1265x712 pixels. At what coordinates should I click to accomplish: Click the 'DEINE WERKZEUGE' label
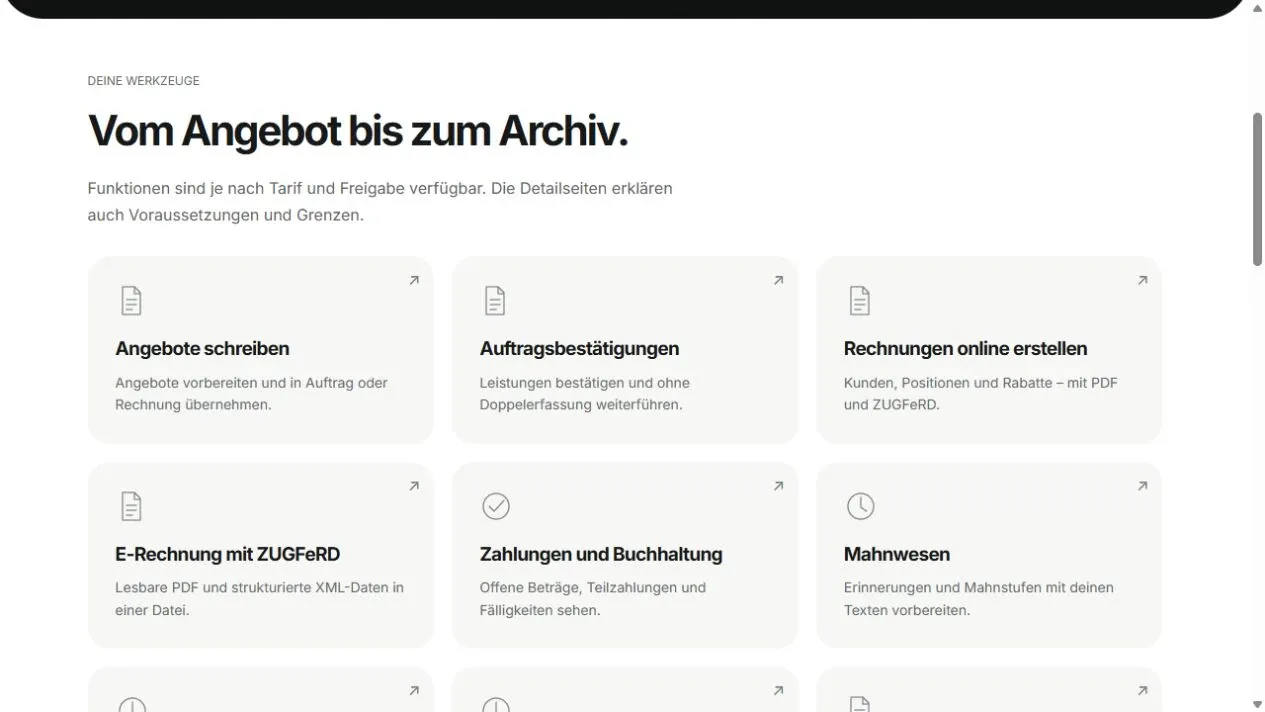(143, 81)
